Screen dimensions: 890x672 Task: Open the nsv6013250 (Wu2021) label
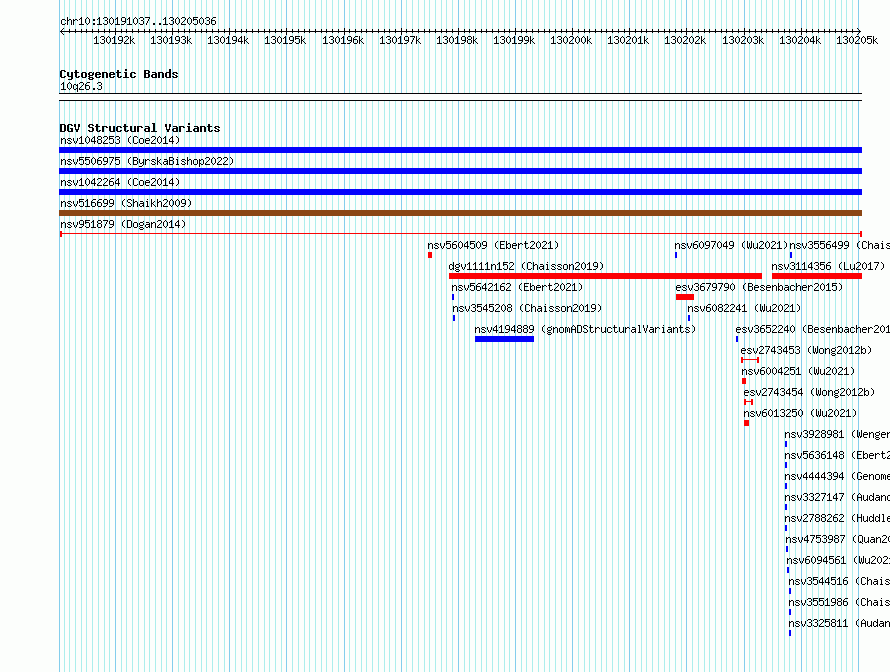pyautogui.click(x=800, y=413)
